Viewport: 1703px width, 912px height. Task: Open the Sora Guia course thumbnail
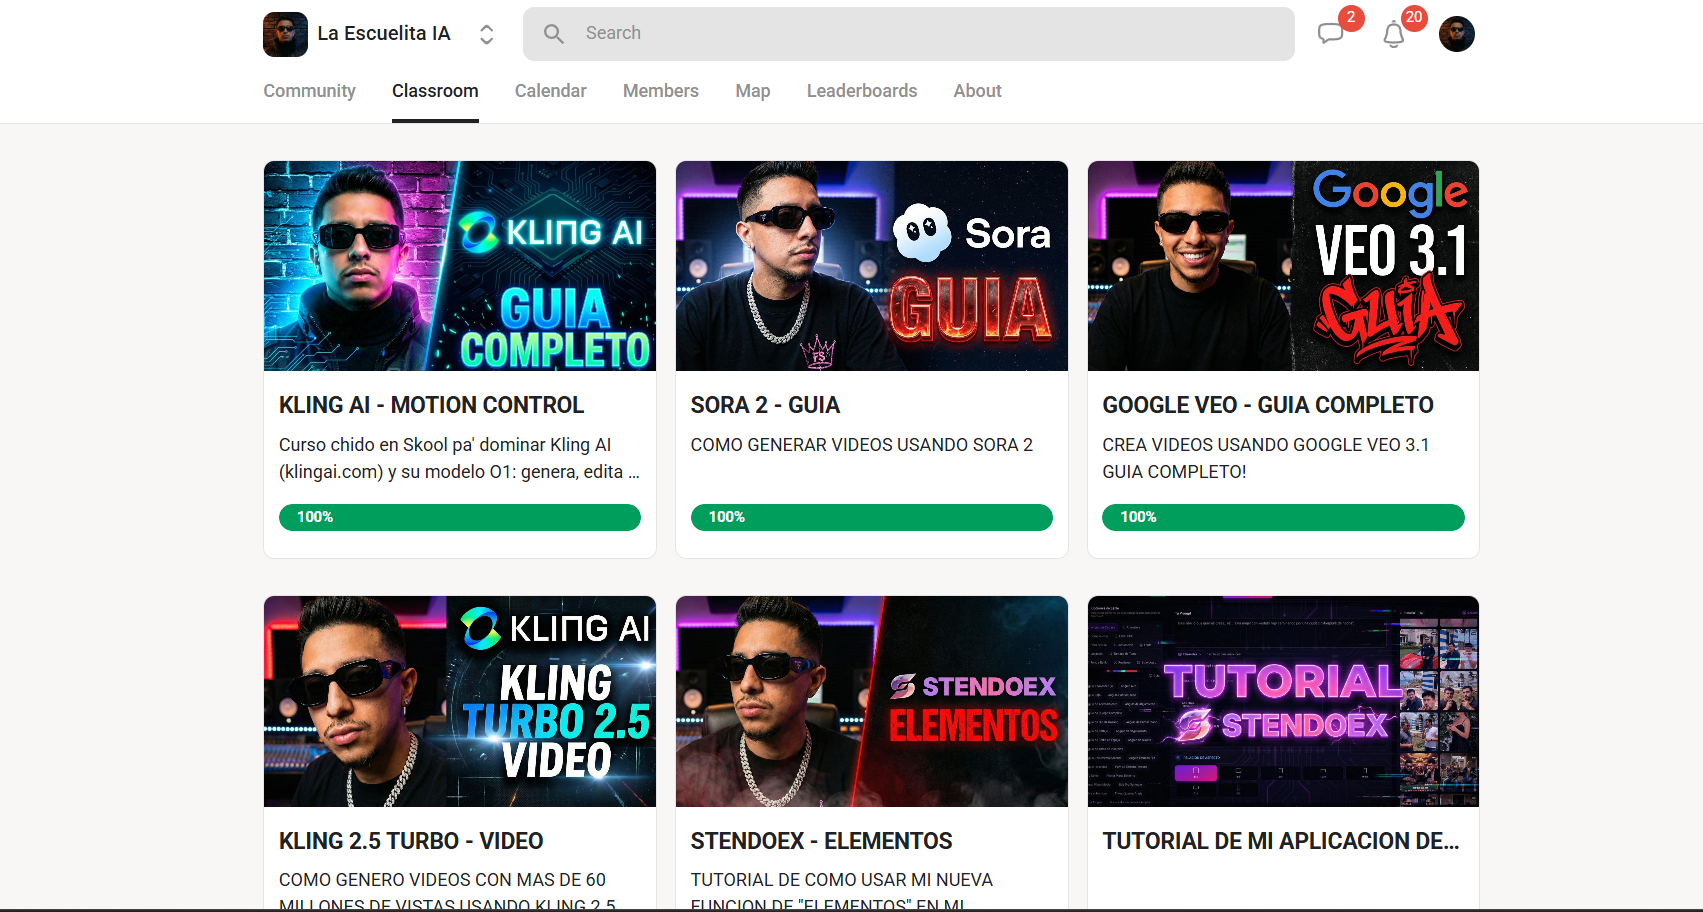click(x=872, y=266)
